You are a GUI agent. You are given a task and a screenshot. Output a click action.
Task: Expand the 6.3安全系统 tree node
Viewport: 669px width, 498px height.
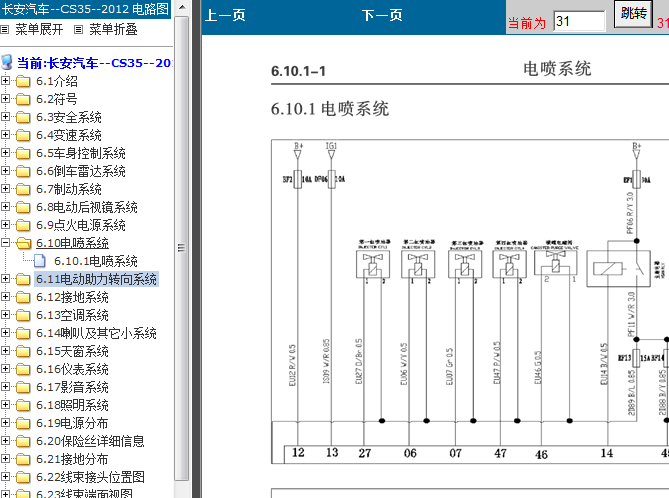pyautogui.click(x=6, y=116)
